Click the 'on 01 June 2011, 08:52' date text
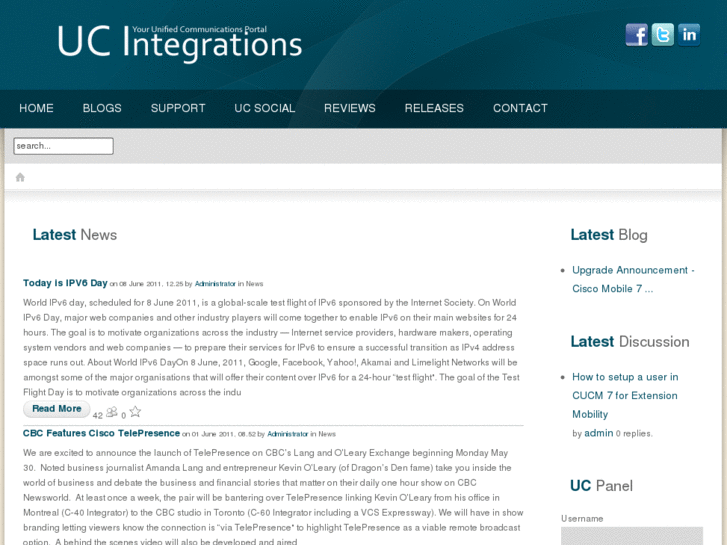 [x=219, y=434]
